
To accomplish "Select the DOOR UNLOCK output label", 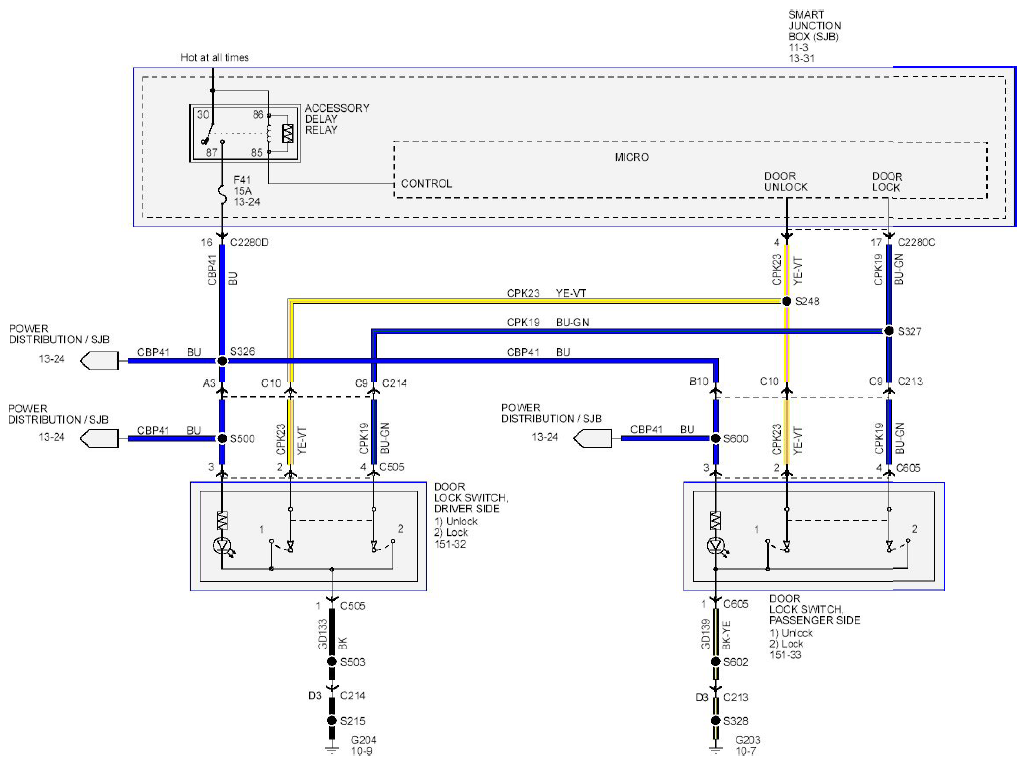I will [x=785, y=182].
